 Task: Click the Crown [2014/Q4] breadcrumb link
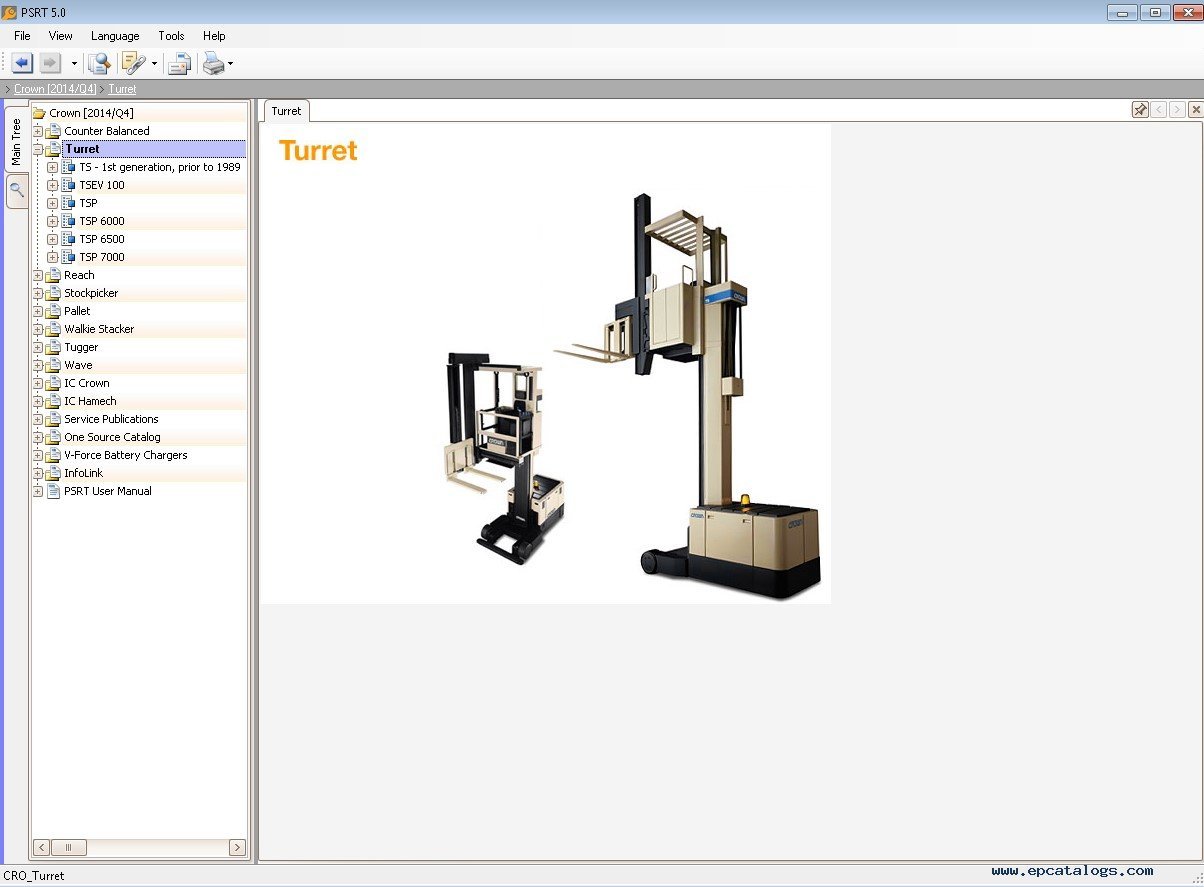click(x=55, y=89)
